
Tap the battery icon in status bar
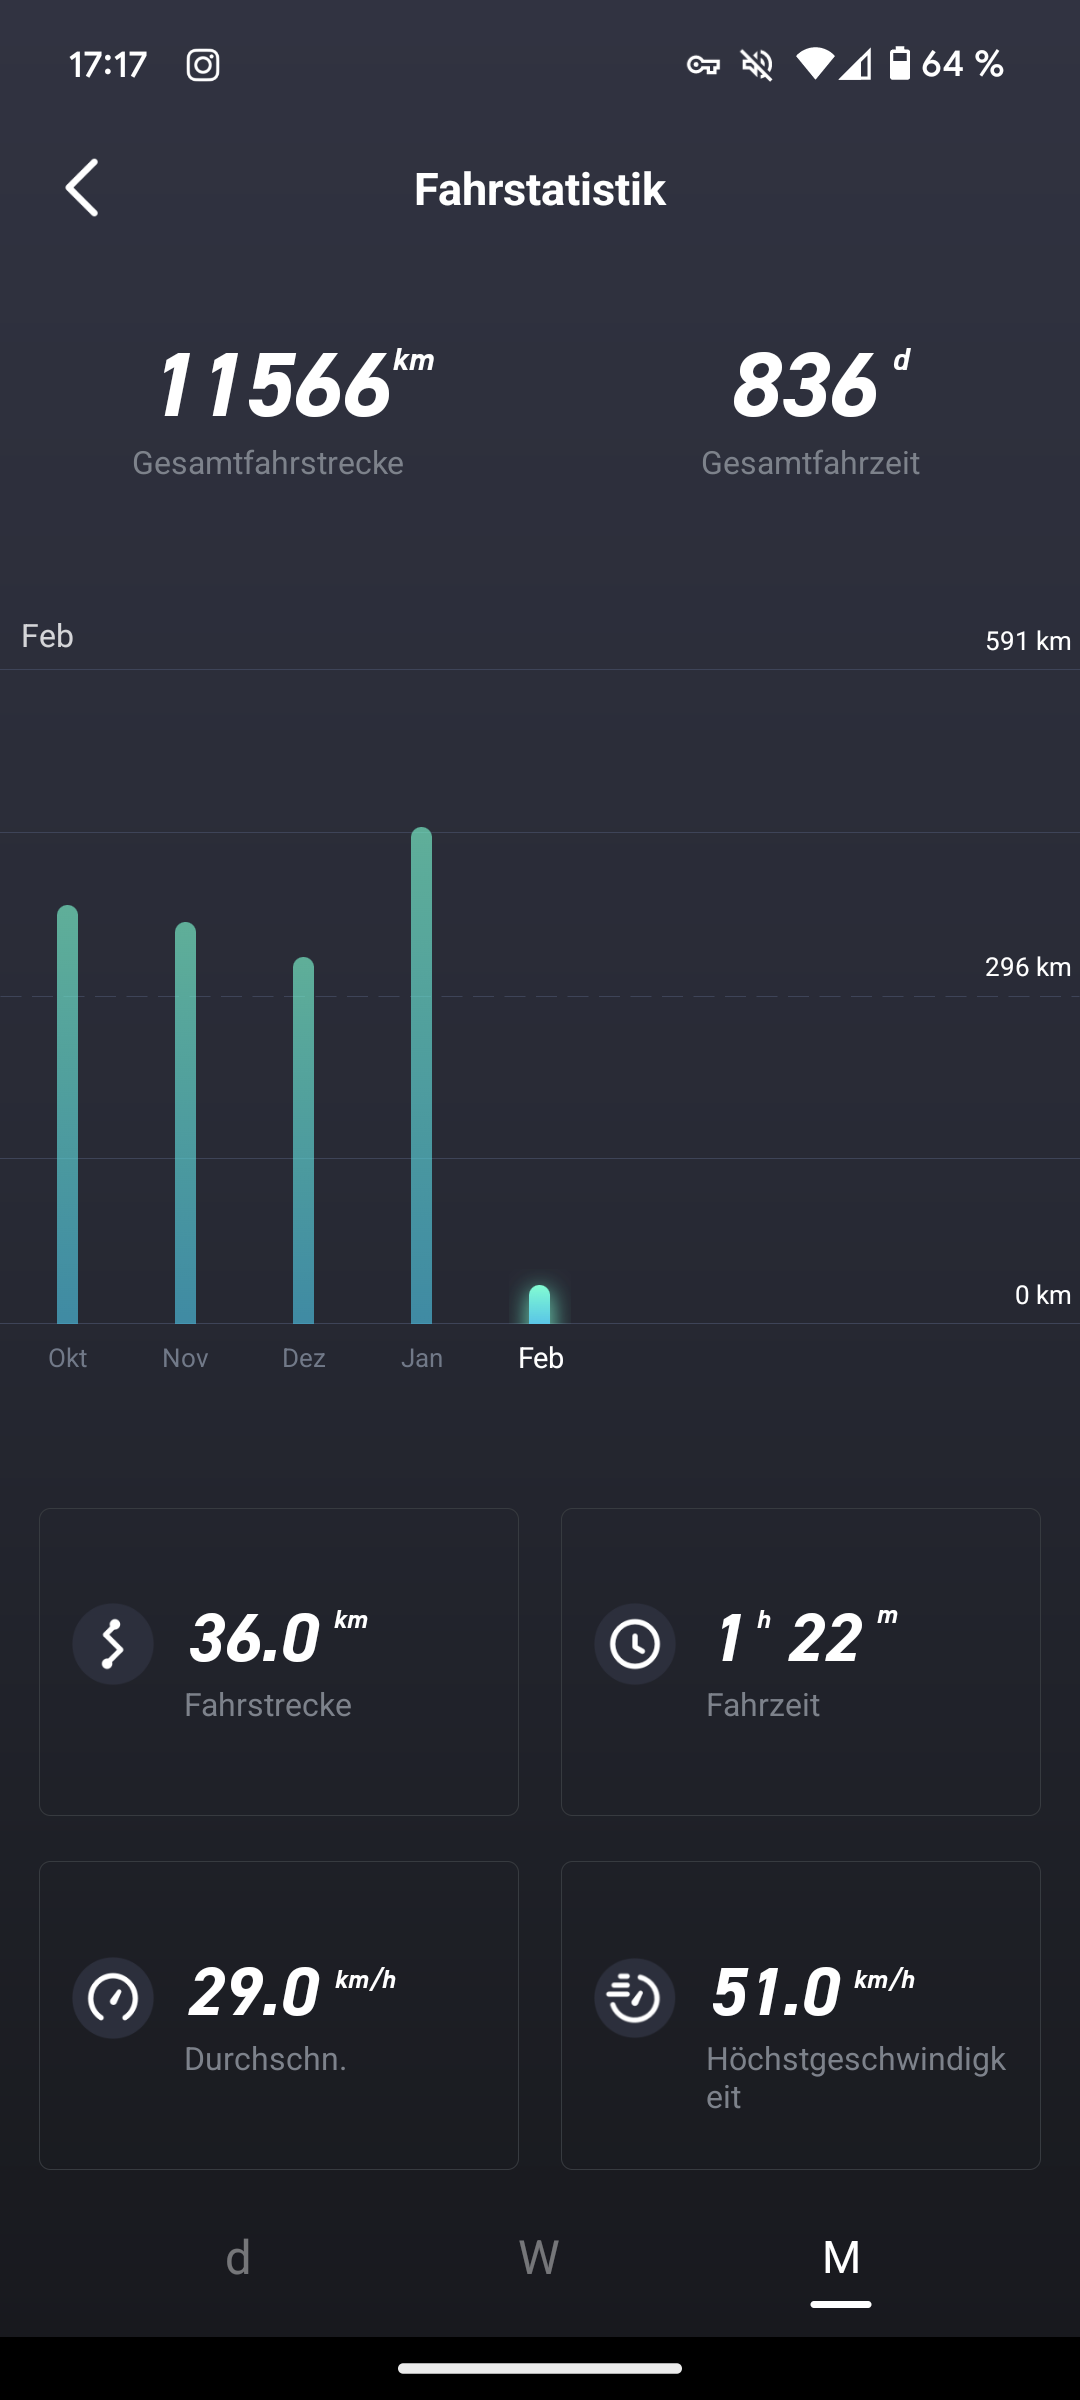click(900, 65)
